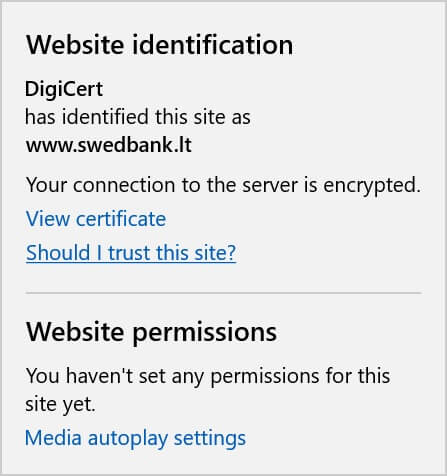The width and height of the screenshot is (447, 476).
Task: Click the connection is encrypted message
Action: pos(223,185)
